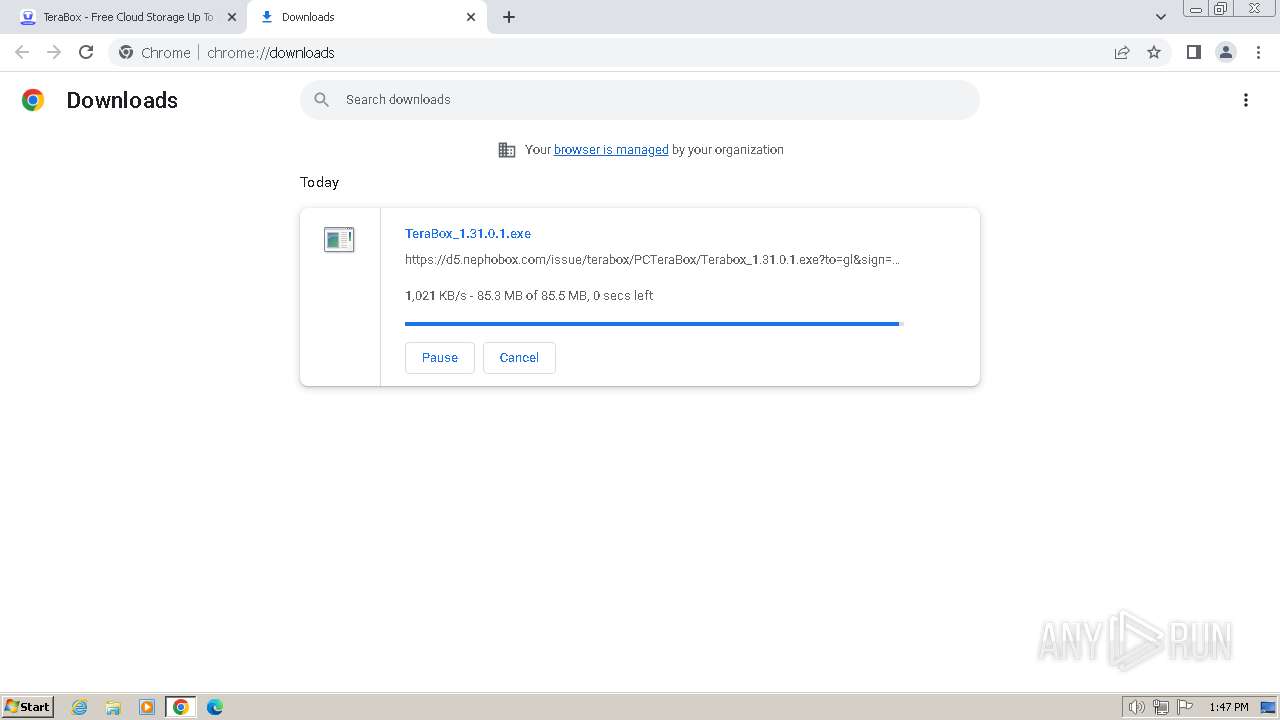The height and width of the screenshot is (720, 1280).
Task: Click the Show desktop tray icon
Action: (1268, 707)
